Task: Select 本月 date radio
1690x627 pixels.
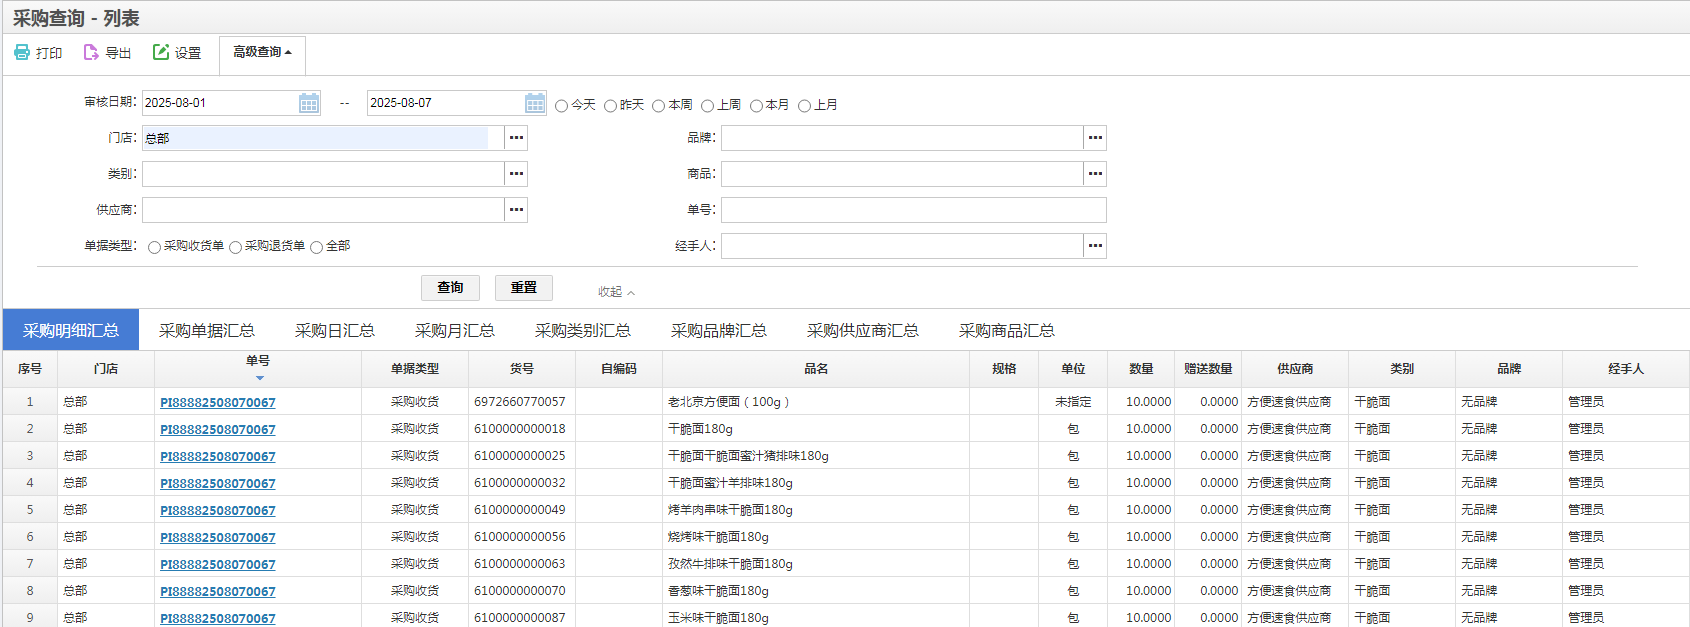Action: 756,105
